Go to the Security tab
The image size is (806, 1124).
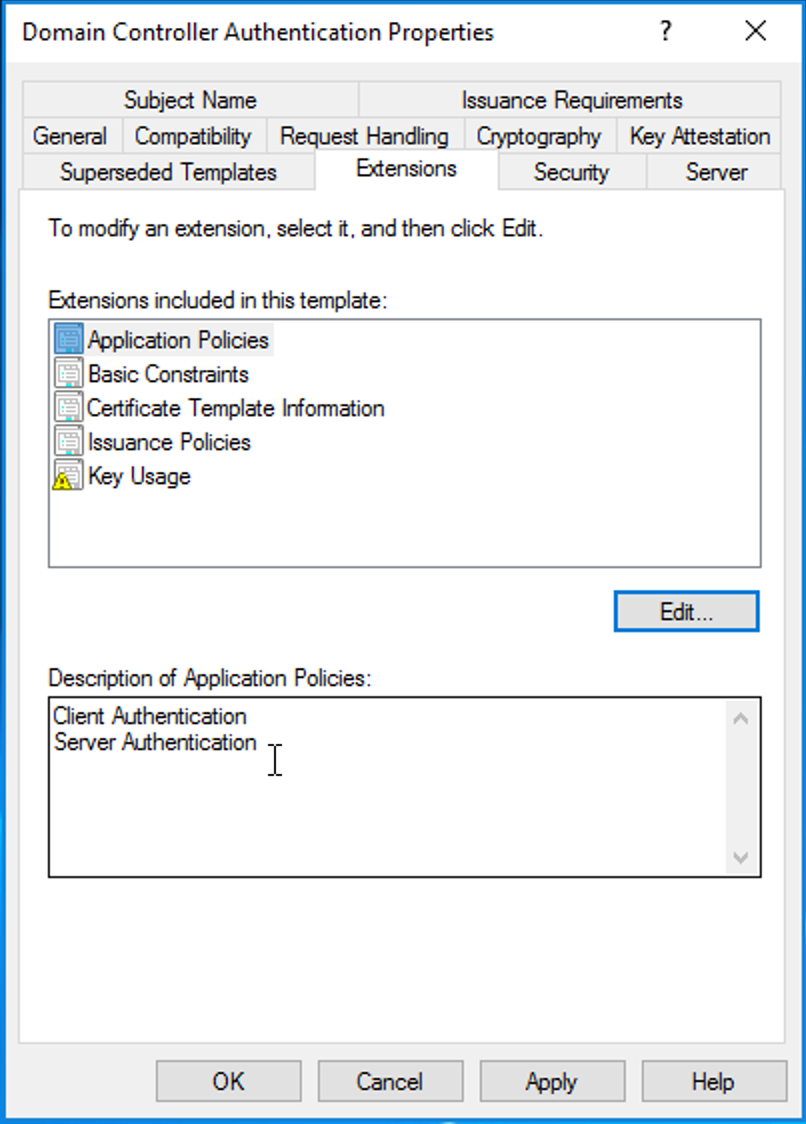pyautogui.click(x=572, y=172)
